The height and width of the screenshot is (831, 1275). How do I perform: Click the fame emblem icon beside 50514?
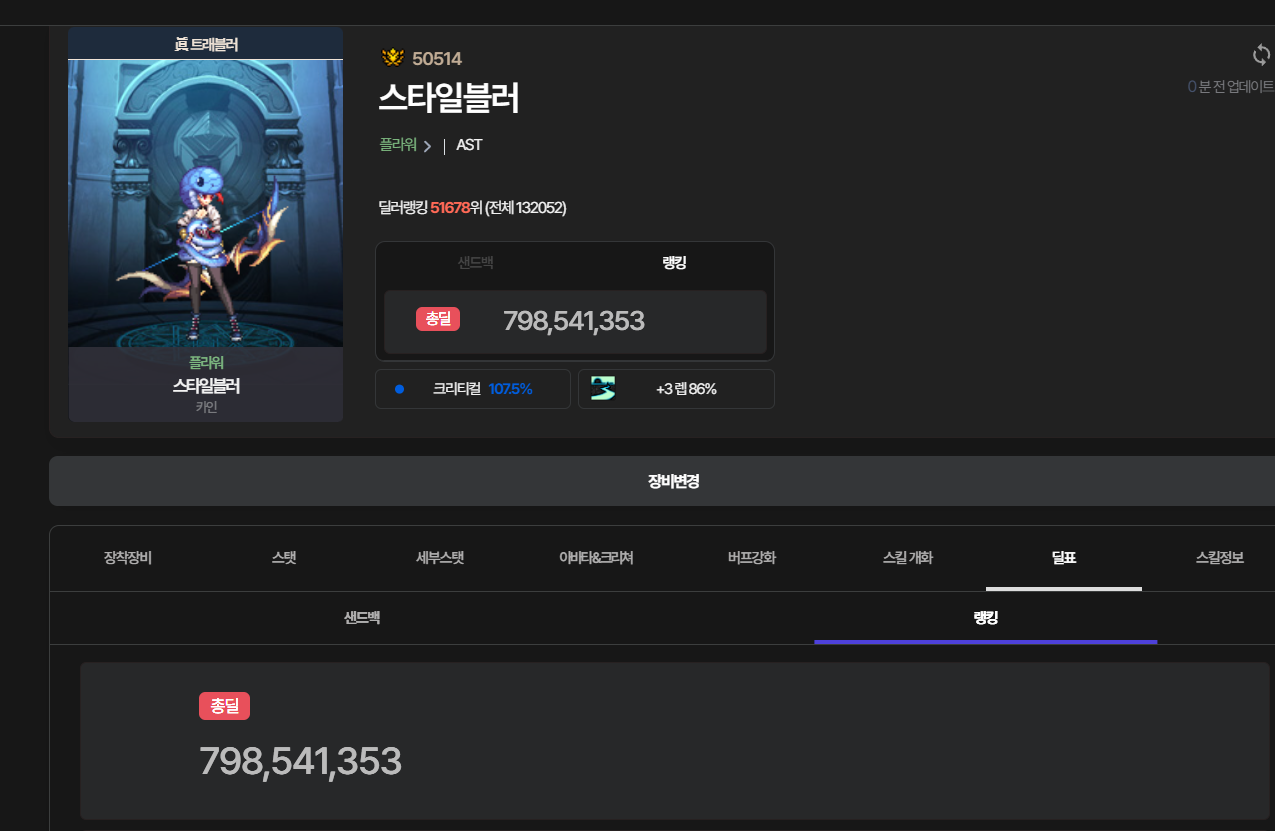(393, 58)
